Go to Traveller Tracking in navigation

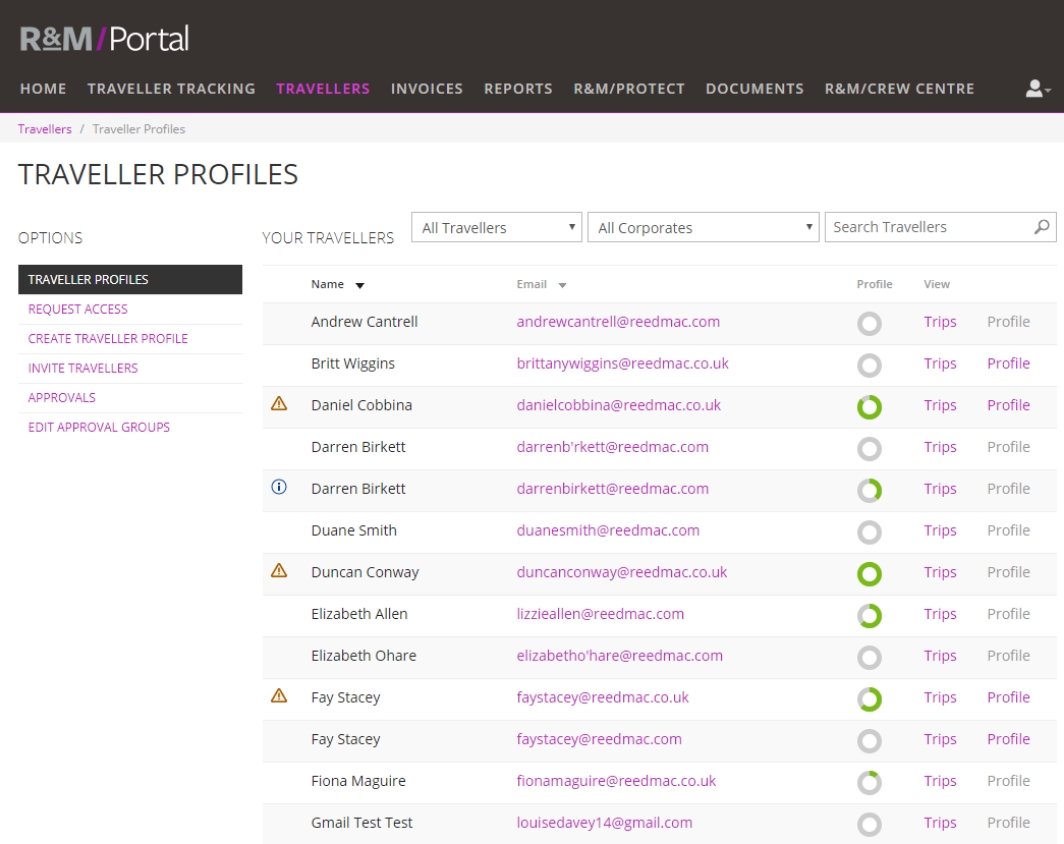point(171,89)
